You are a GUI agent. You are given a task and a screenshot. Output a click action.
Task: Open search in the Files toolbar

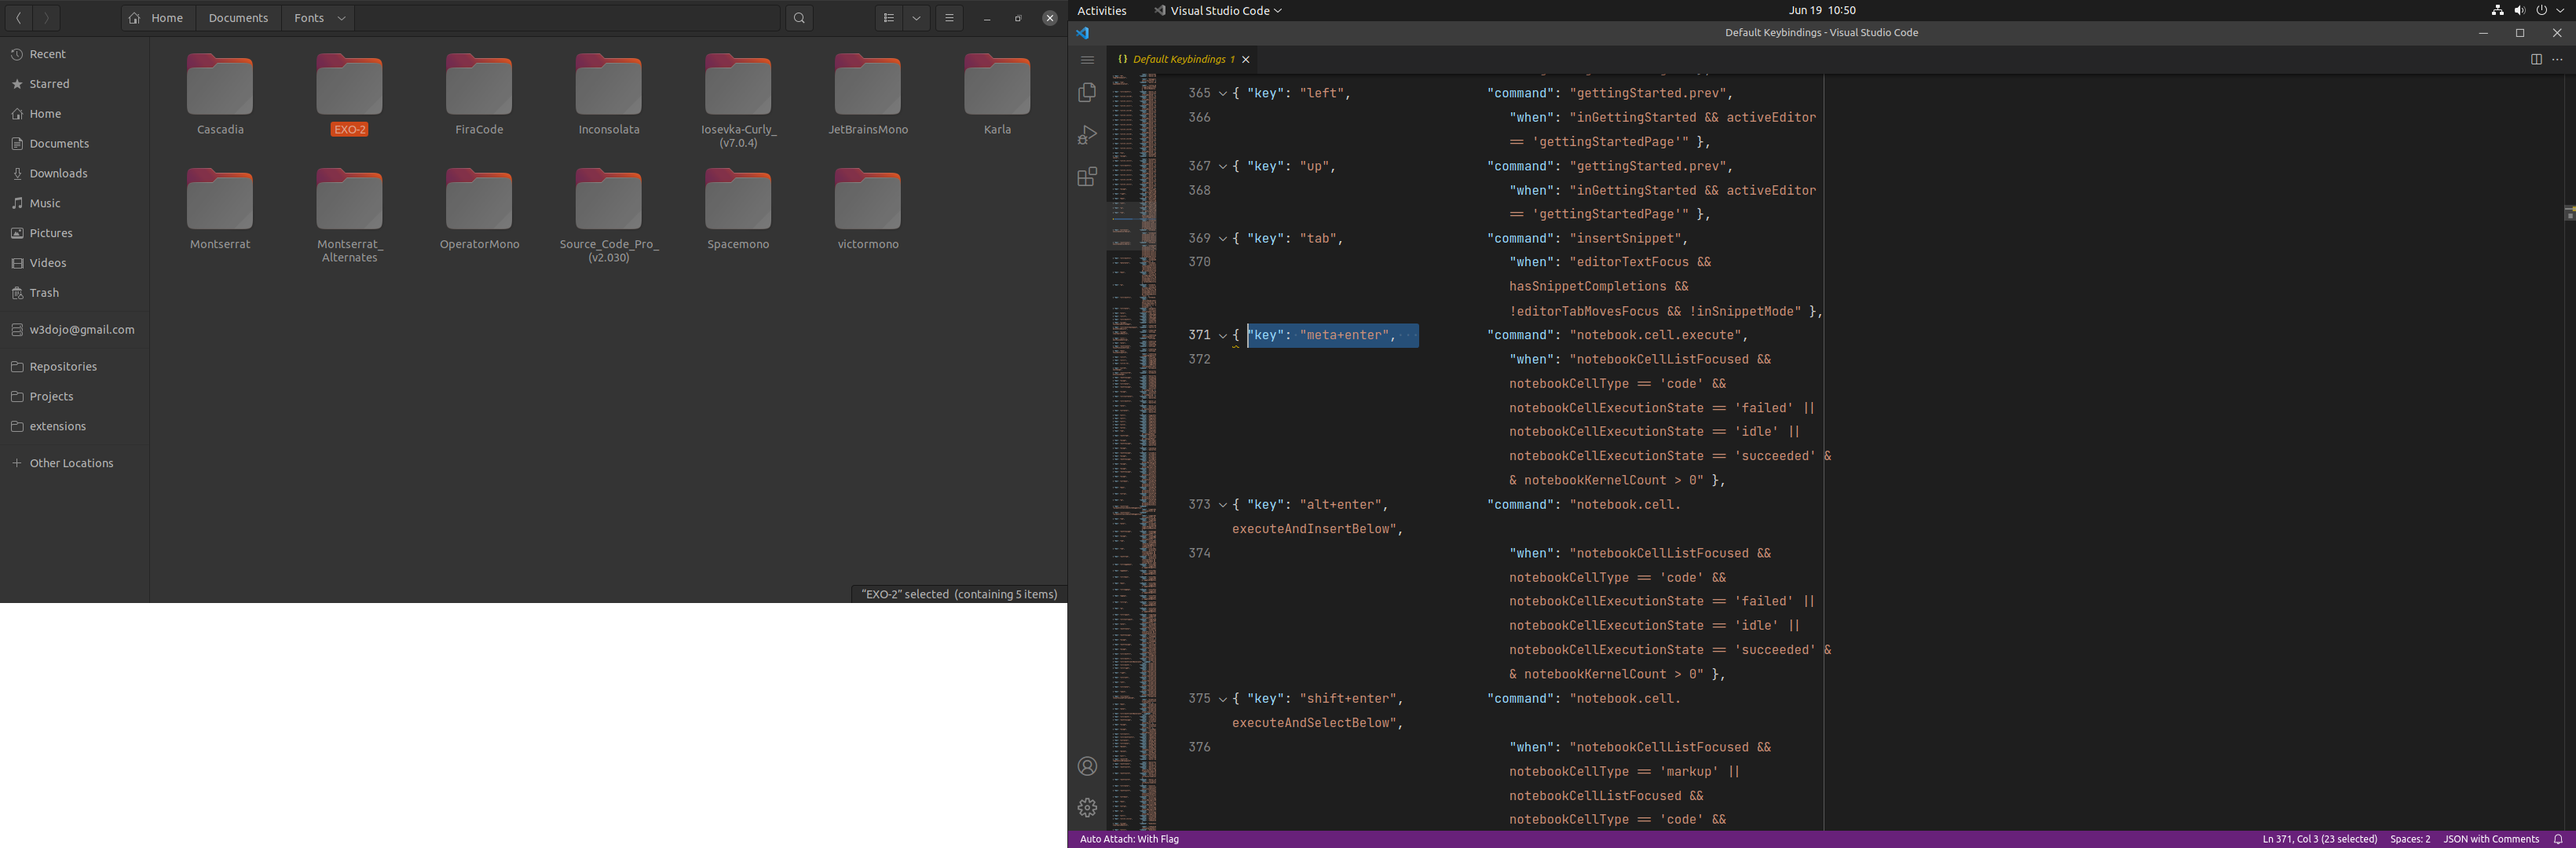click(798, 18)
